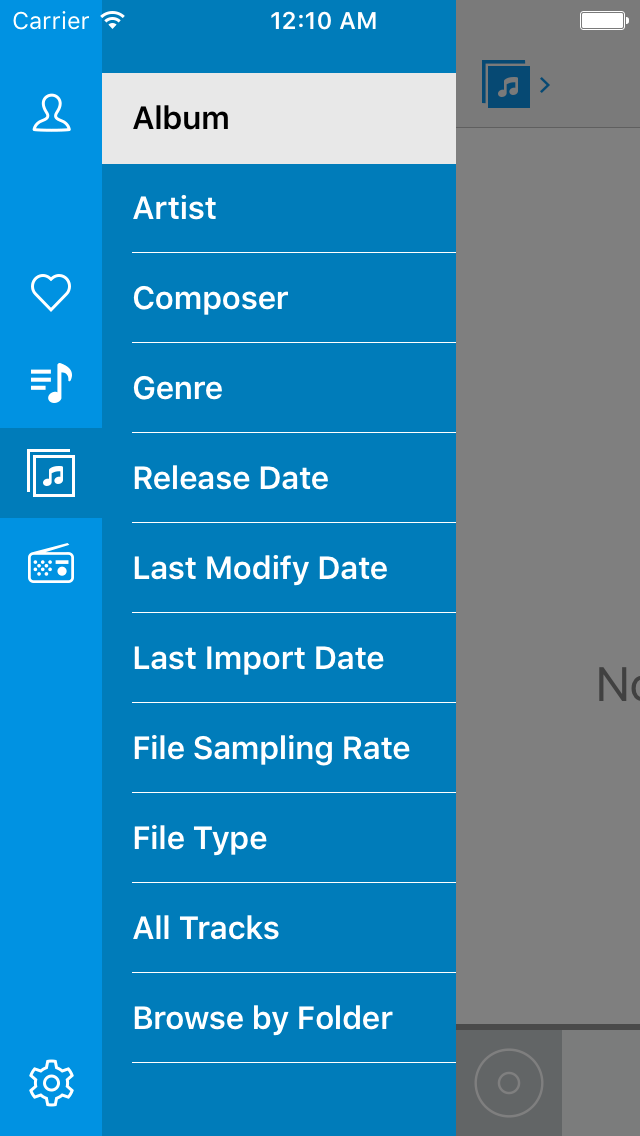Tap the disc icon in mini player
Screen dimensions: 640x1136
pyautogui.click(x=509, y=1083)
